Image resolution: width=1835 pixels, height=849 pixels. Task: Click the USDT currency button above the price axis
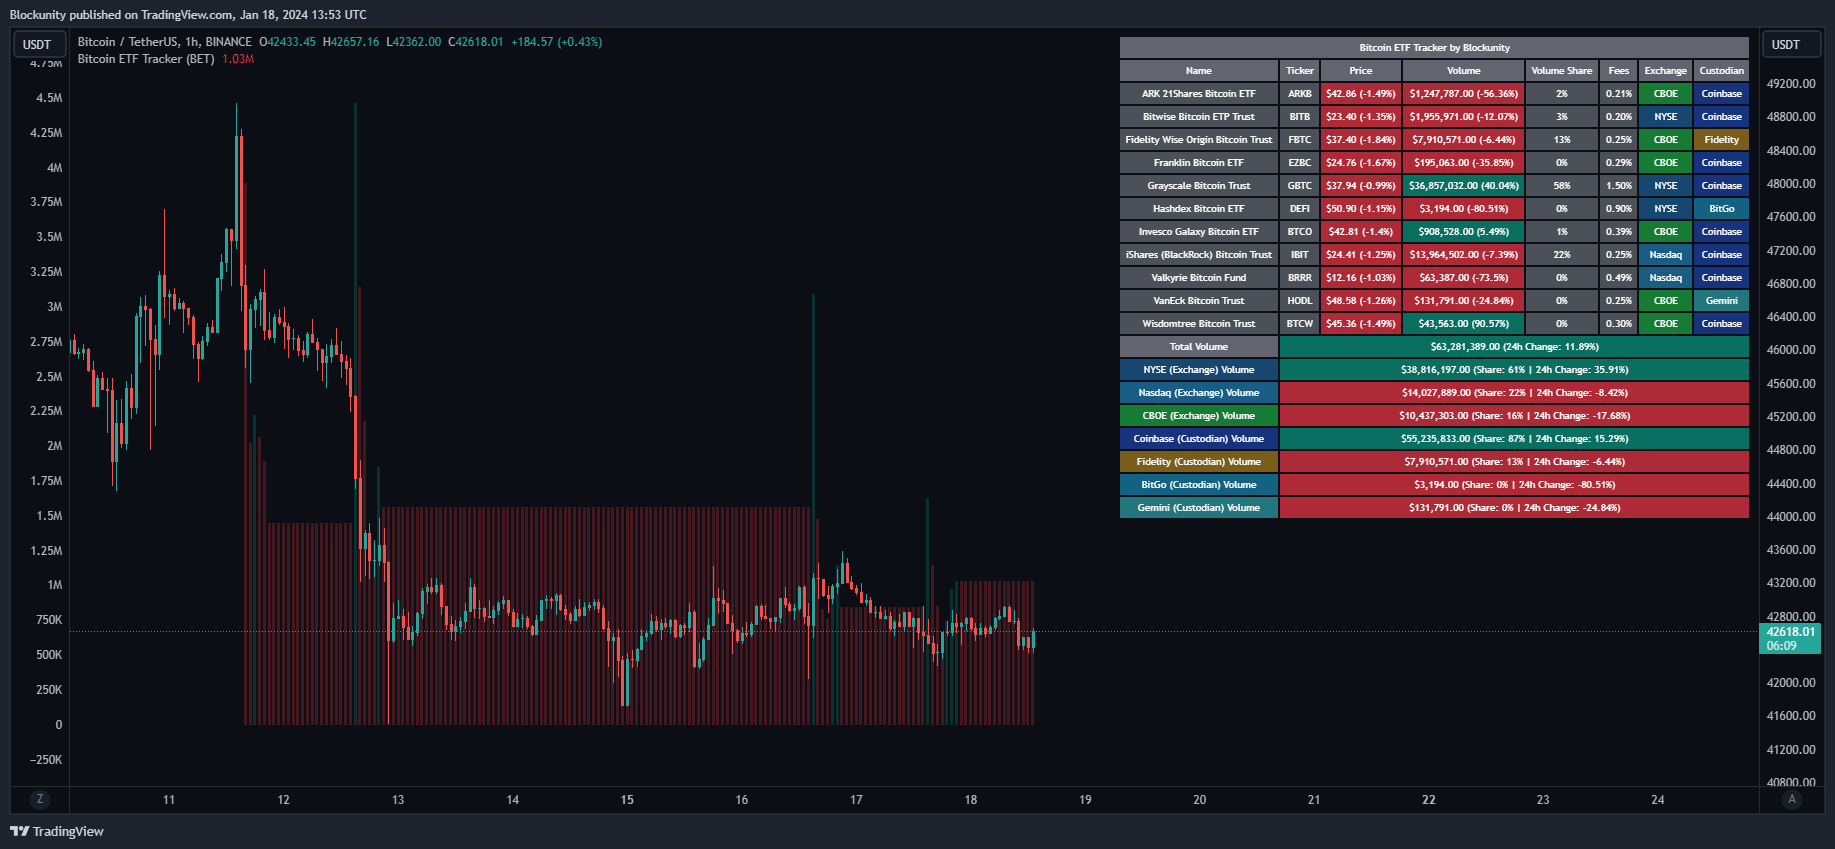tap(1790, 44)
